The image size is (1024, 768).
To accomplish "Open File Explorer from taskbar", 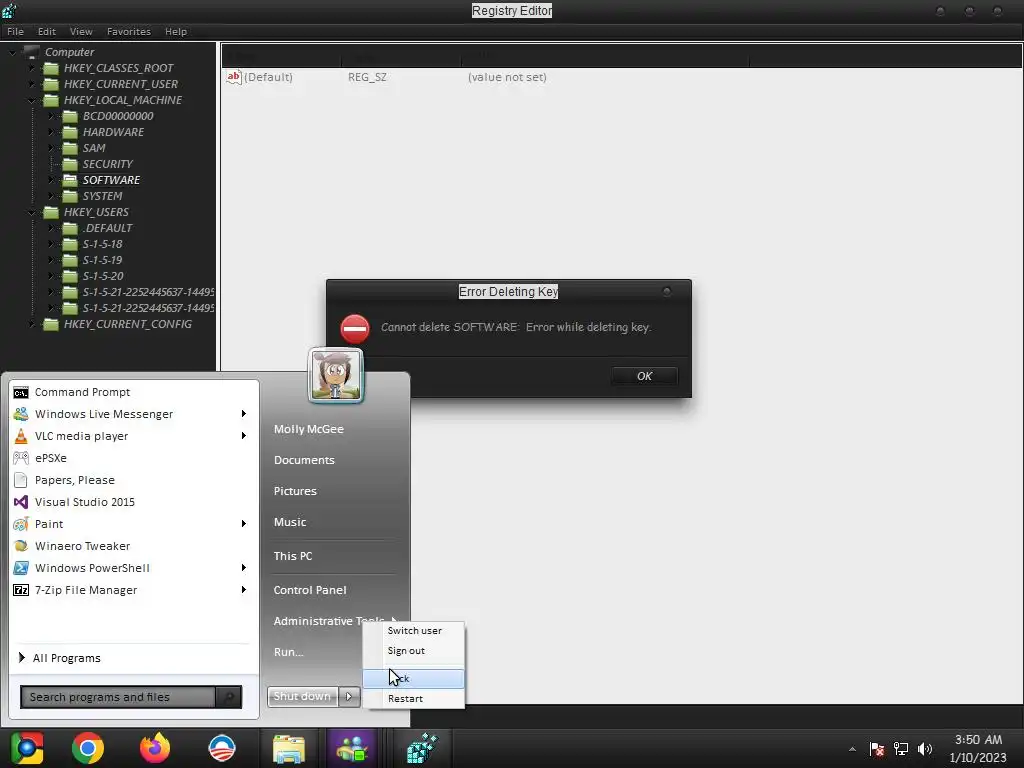I will click(x=289, y=748).
